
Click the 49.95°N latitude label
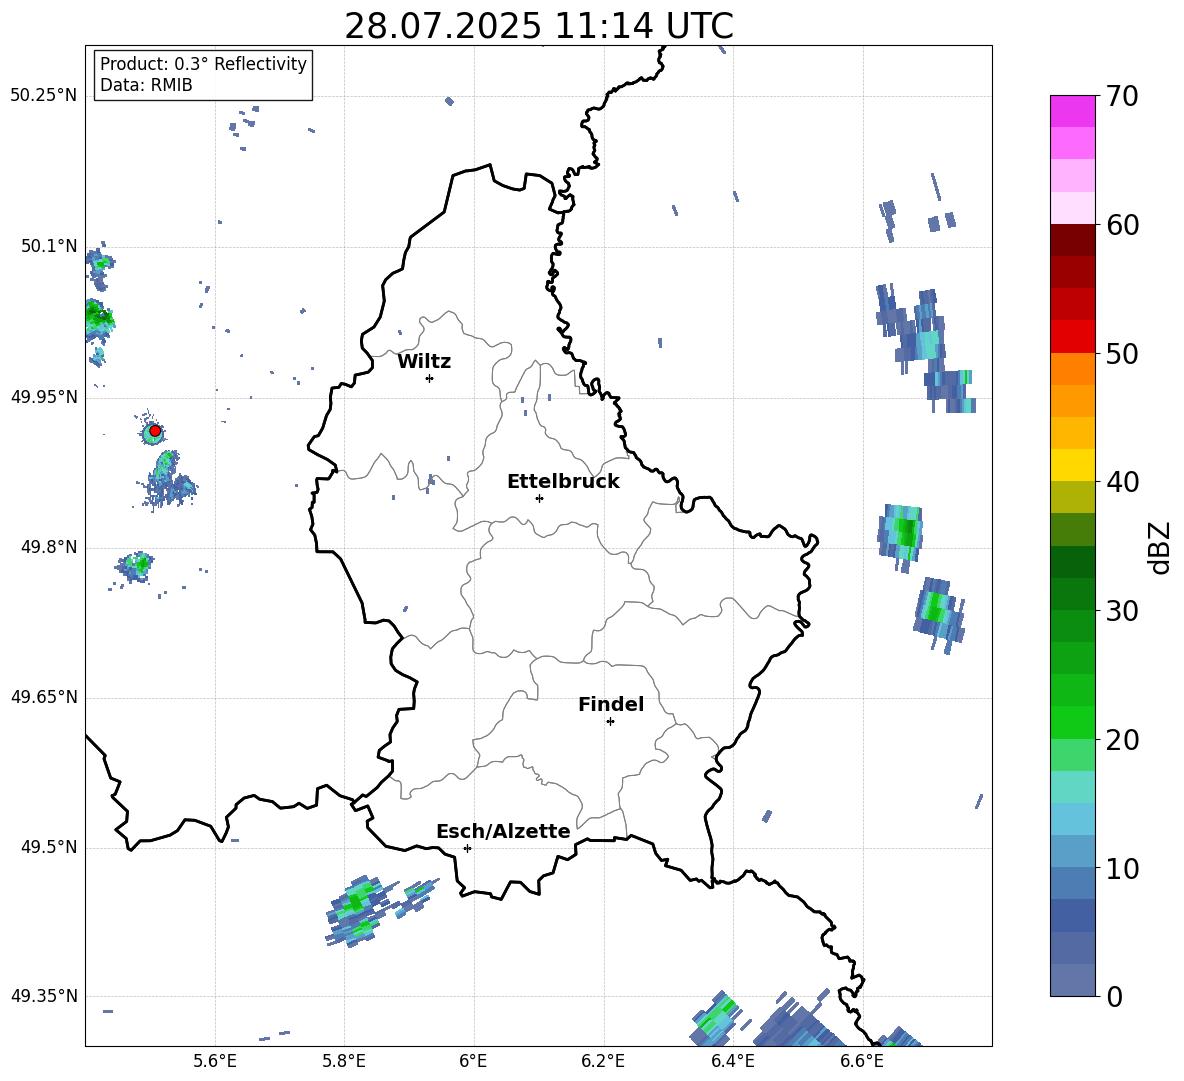(44, 397)
